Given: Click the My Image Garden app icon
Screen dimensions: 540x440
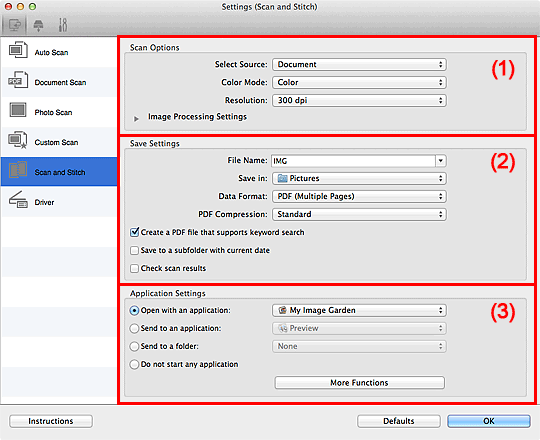Looking at the screenshot, I should [x=282, y=310].
